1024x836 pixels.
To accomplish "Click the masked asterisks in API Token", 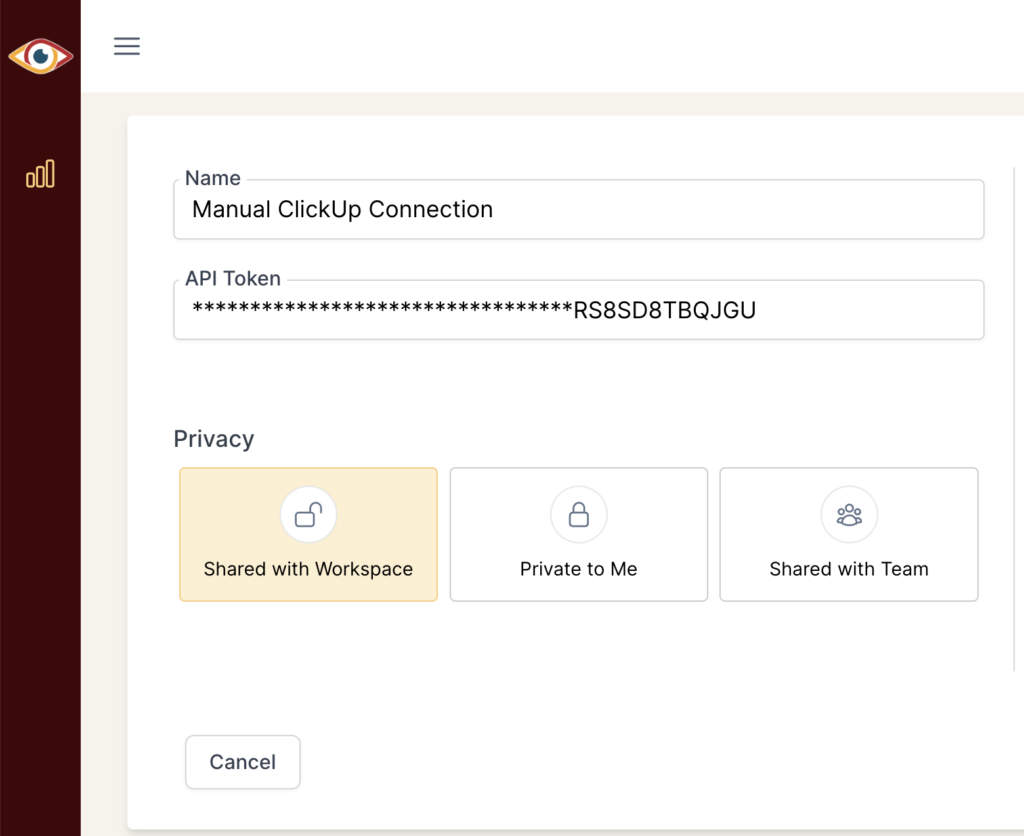I will [380, 311].
